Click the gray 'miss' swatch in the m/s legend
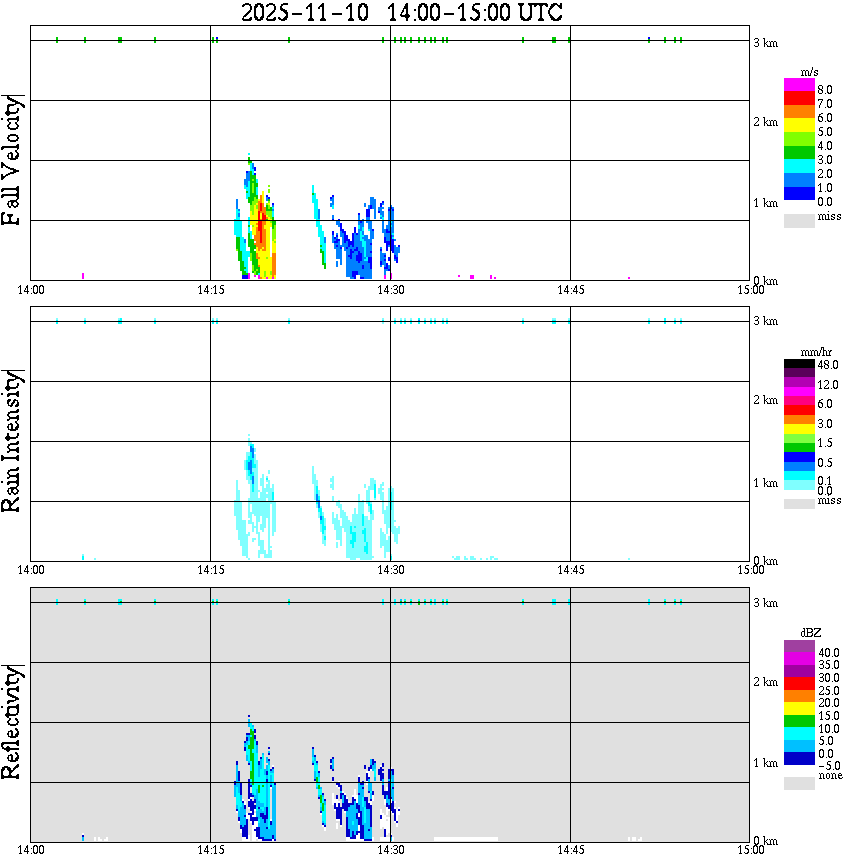The width and height of the screenshot is (850, 868). pos(799,220)
